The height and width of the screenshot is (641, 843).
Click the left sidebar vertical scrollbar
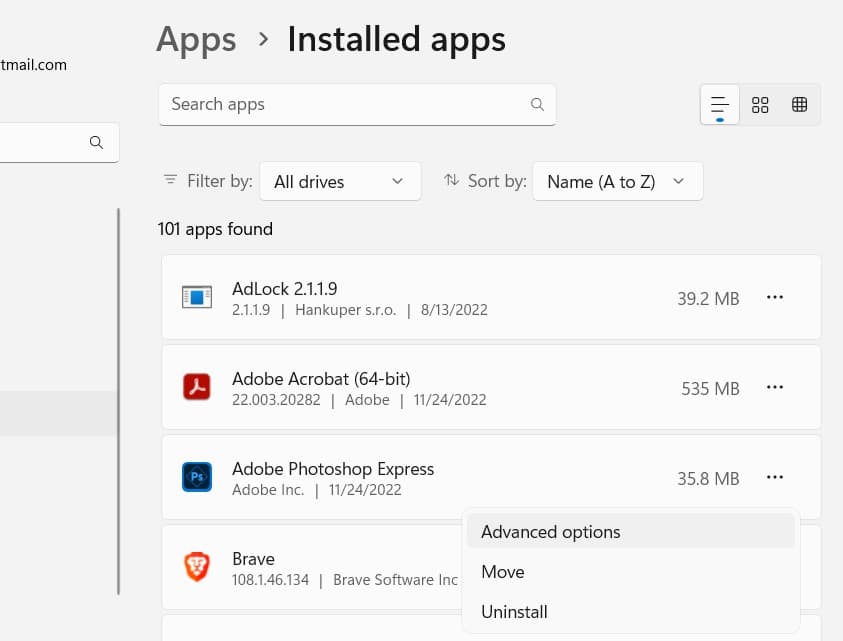pos(118,401)
